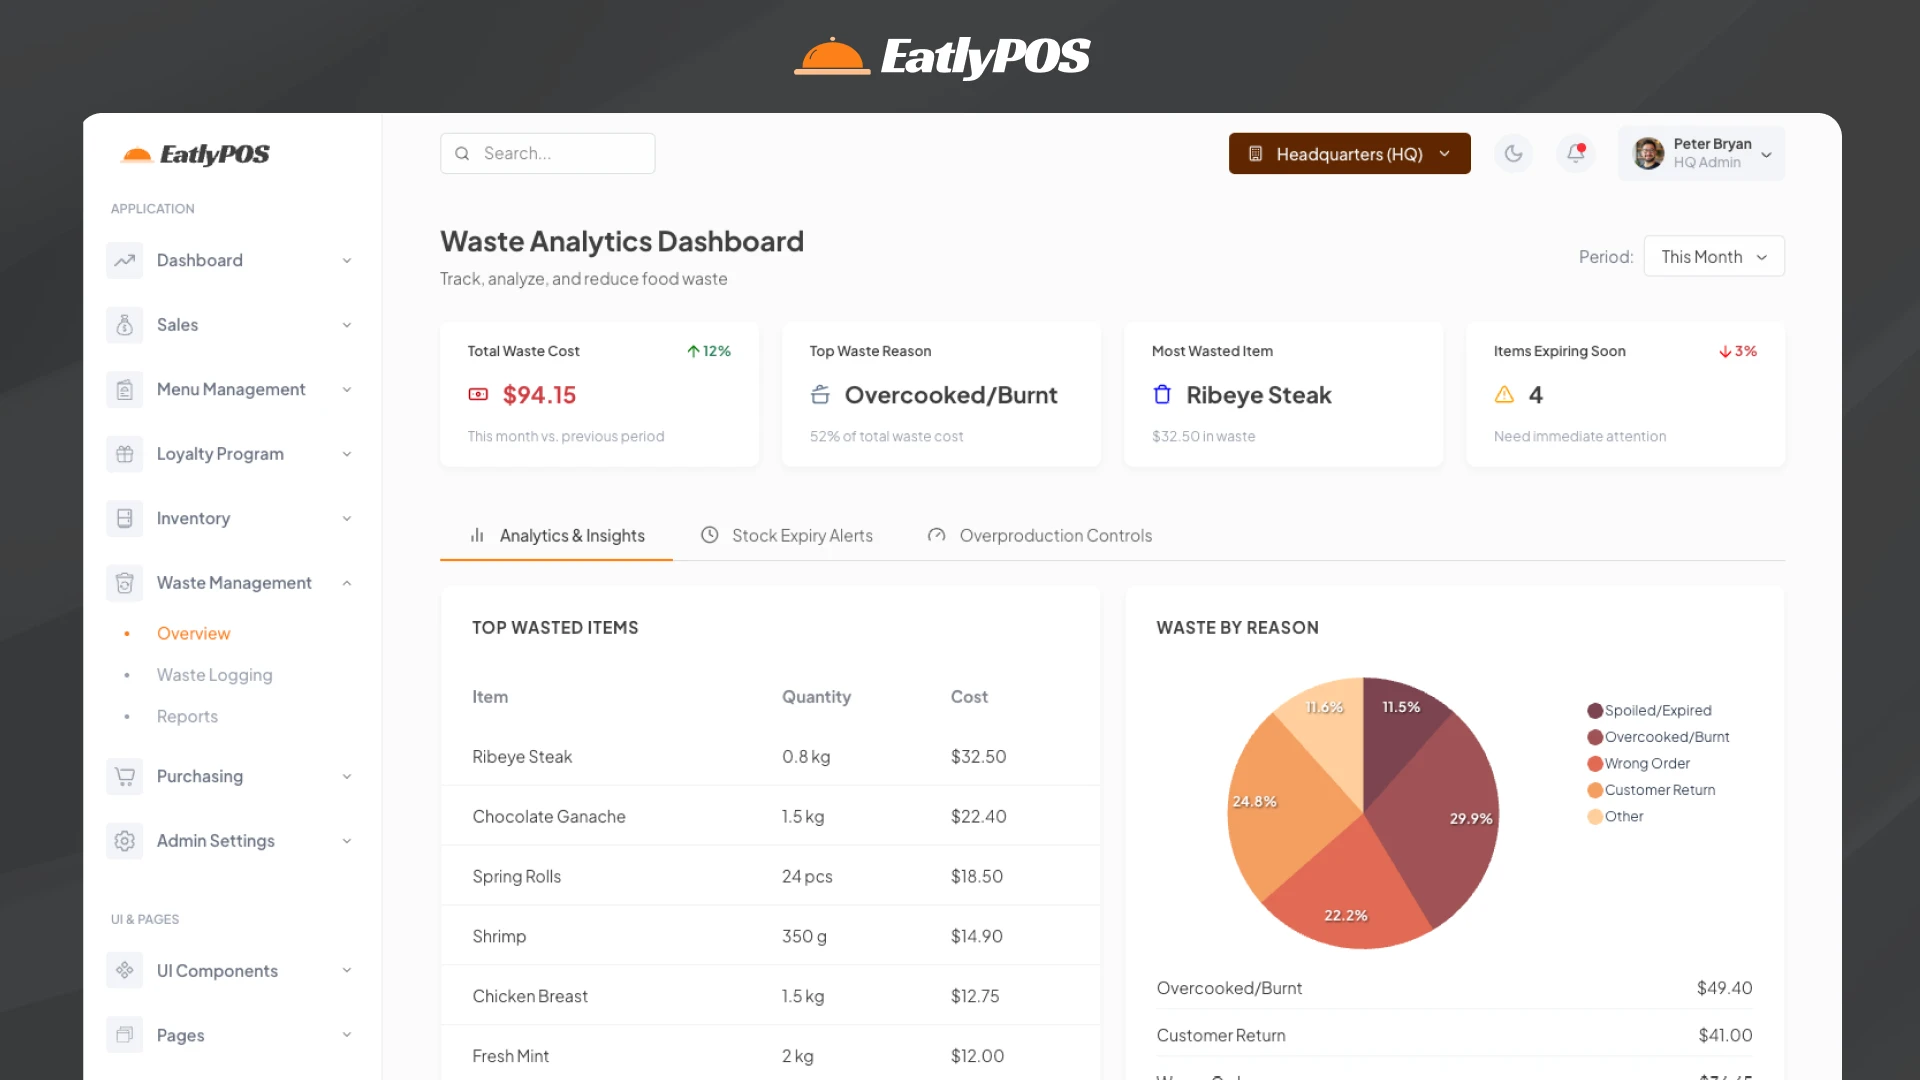Collapse the Waste Management chevron

click(x=347, y=583)
